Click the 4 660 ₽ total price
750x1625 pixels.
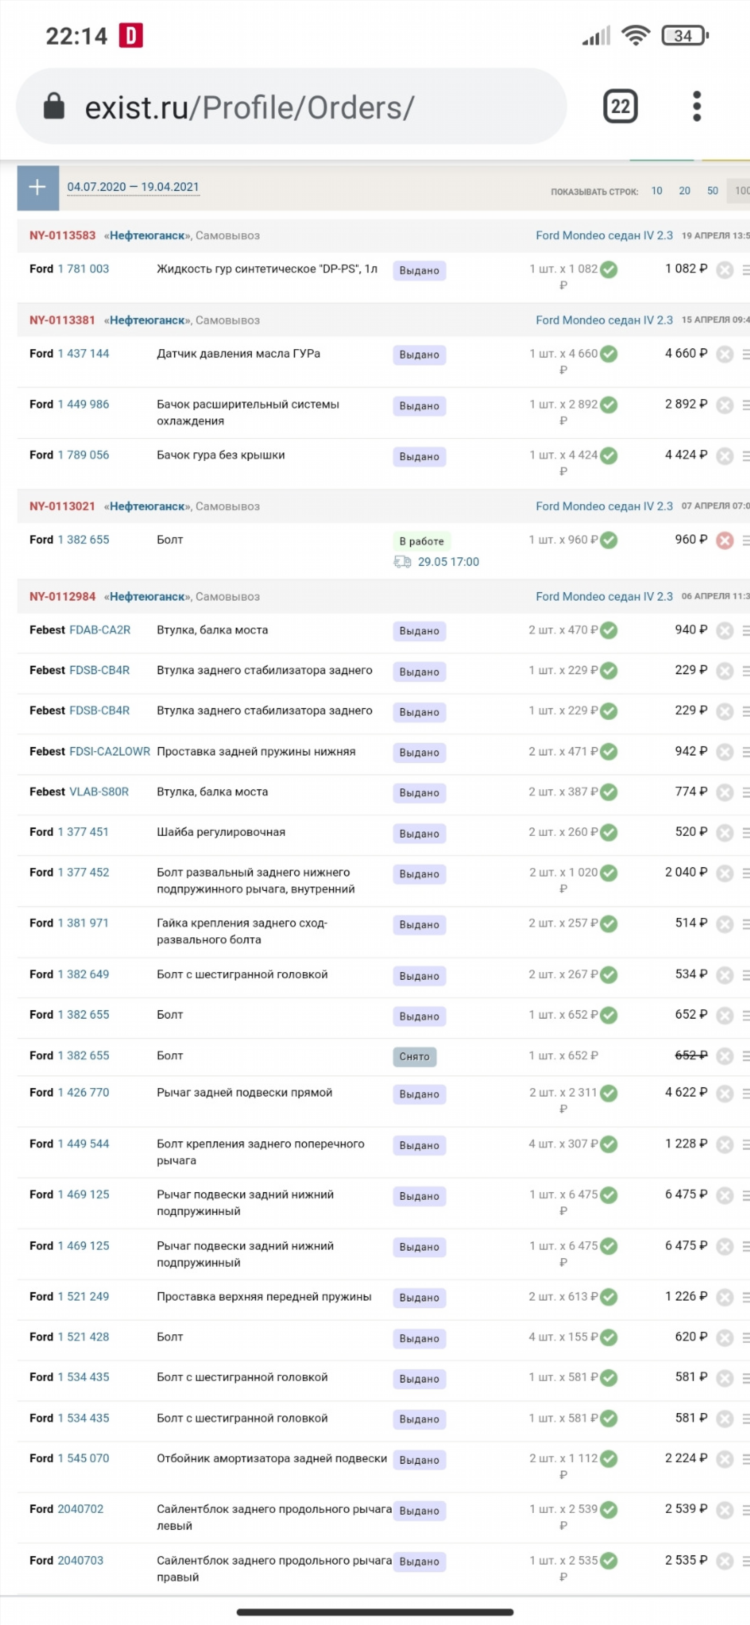[686, 353]
